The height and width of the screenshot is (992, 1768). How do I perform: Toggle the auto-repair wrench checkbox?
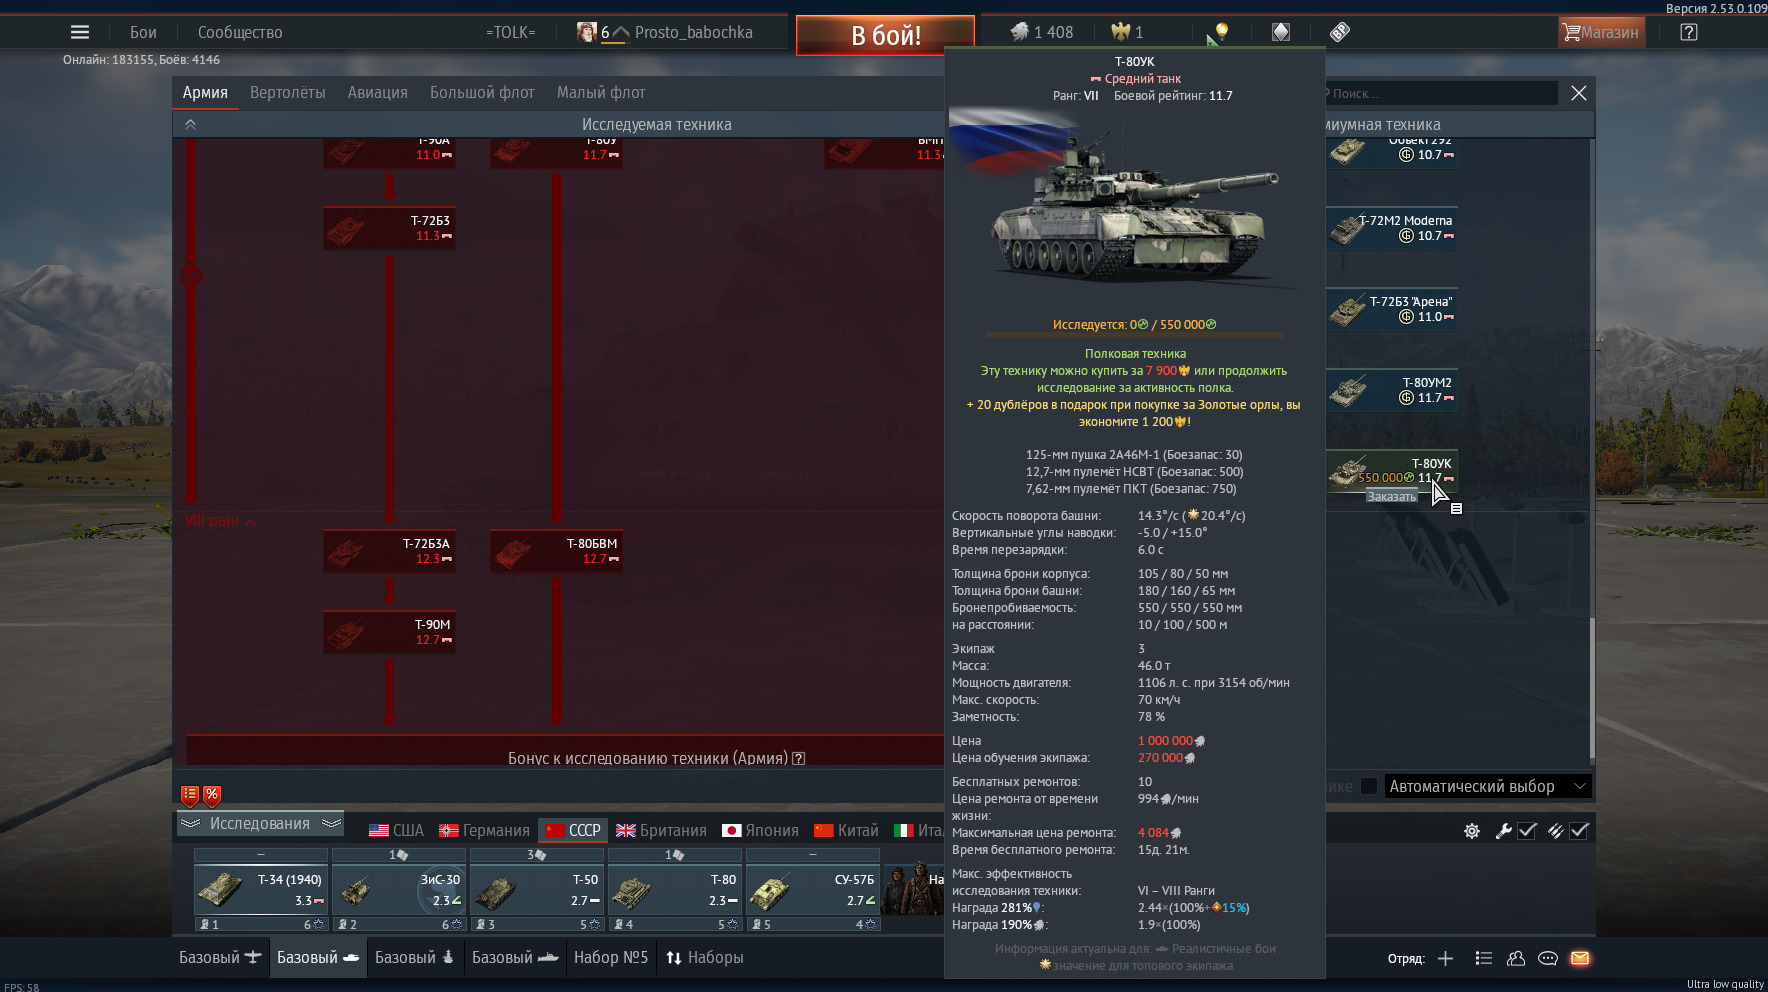pos(1527,831)
